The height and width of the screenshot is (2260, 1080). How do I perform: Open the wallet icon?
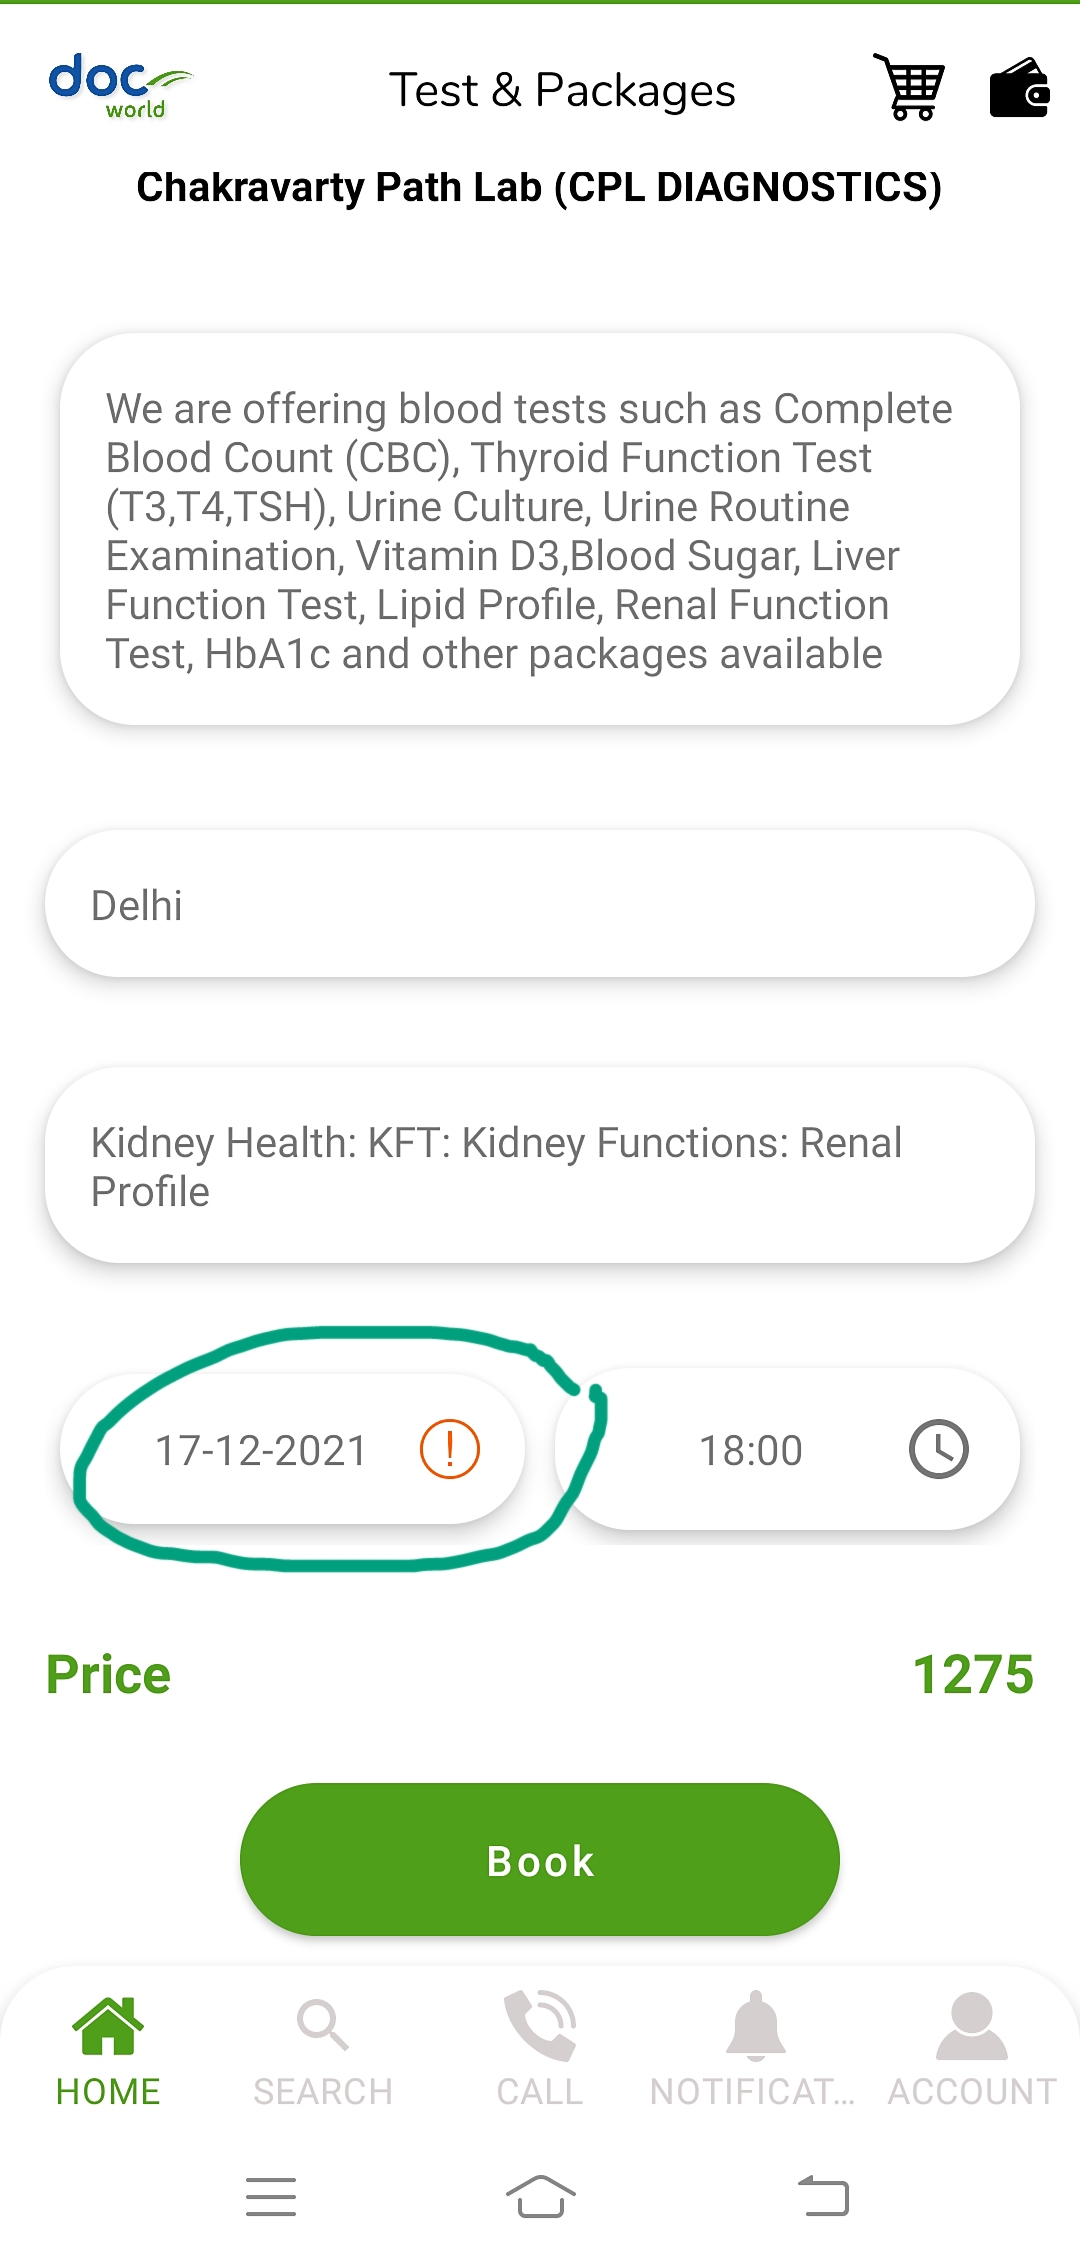click(1018, 89)
